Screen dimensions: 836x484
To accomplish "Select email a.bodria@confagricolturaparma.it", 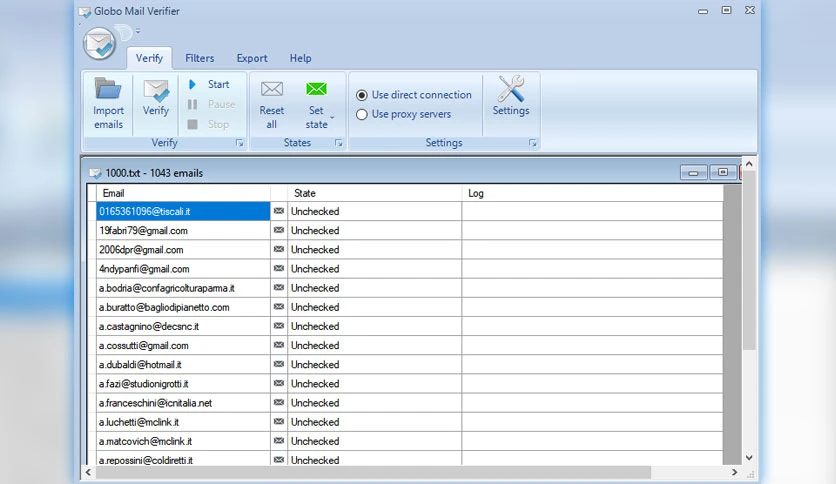I will point(183,288).
